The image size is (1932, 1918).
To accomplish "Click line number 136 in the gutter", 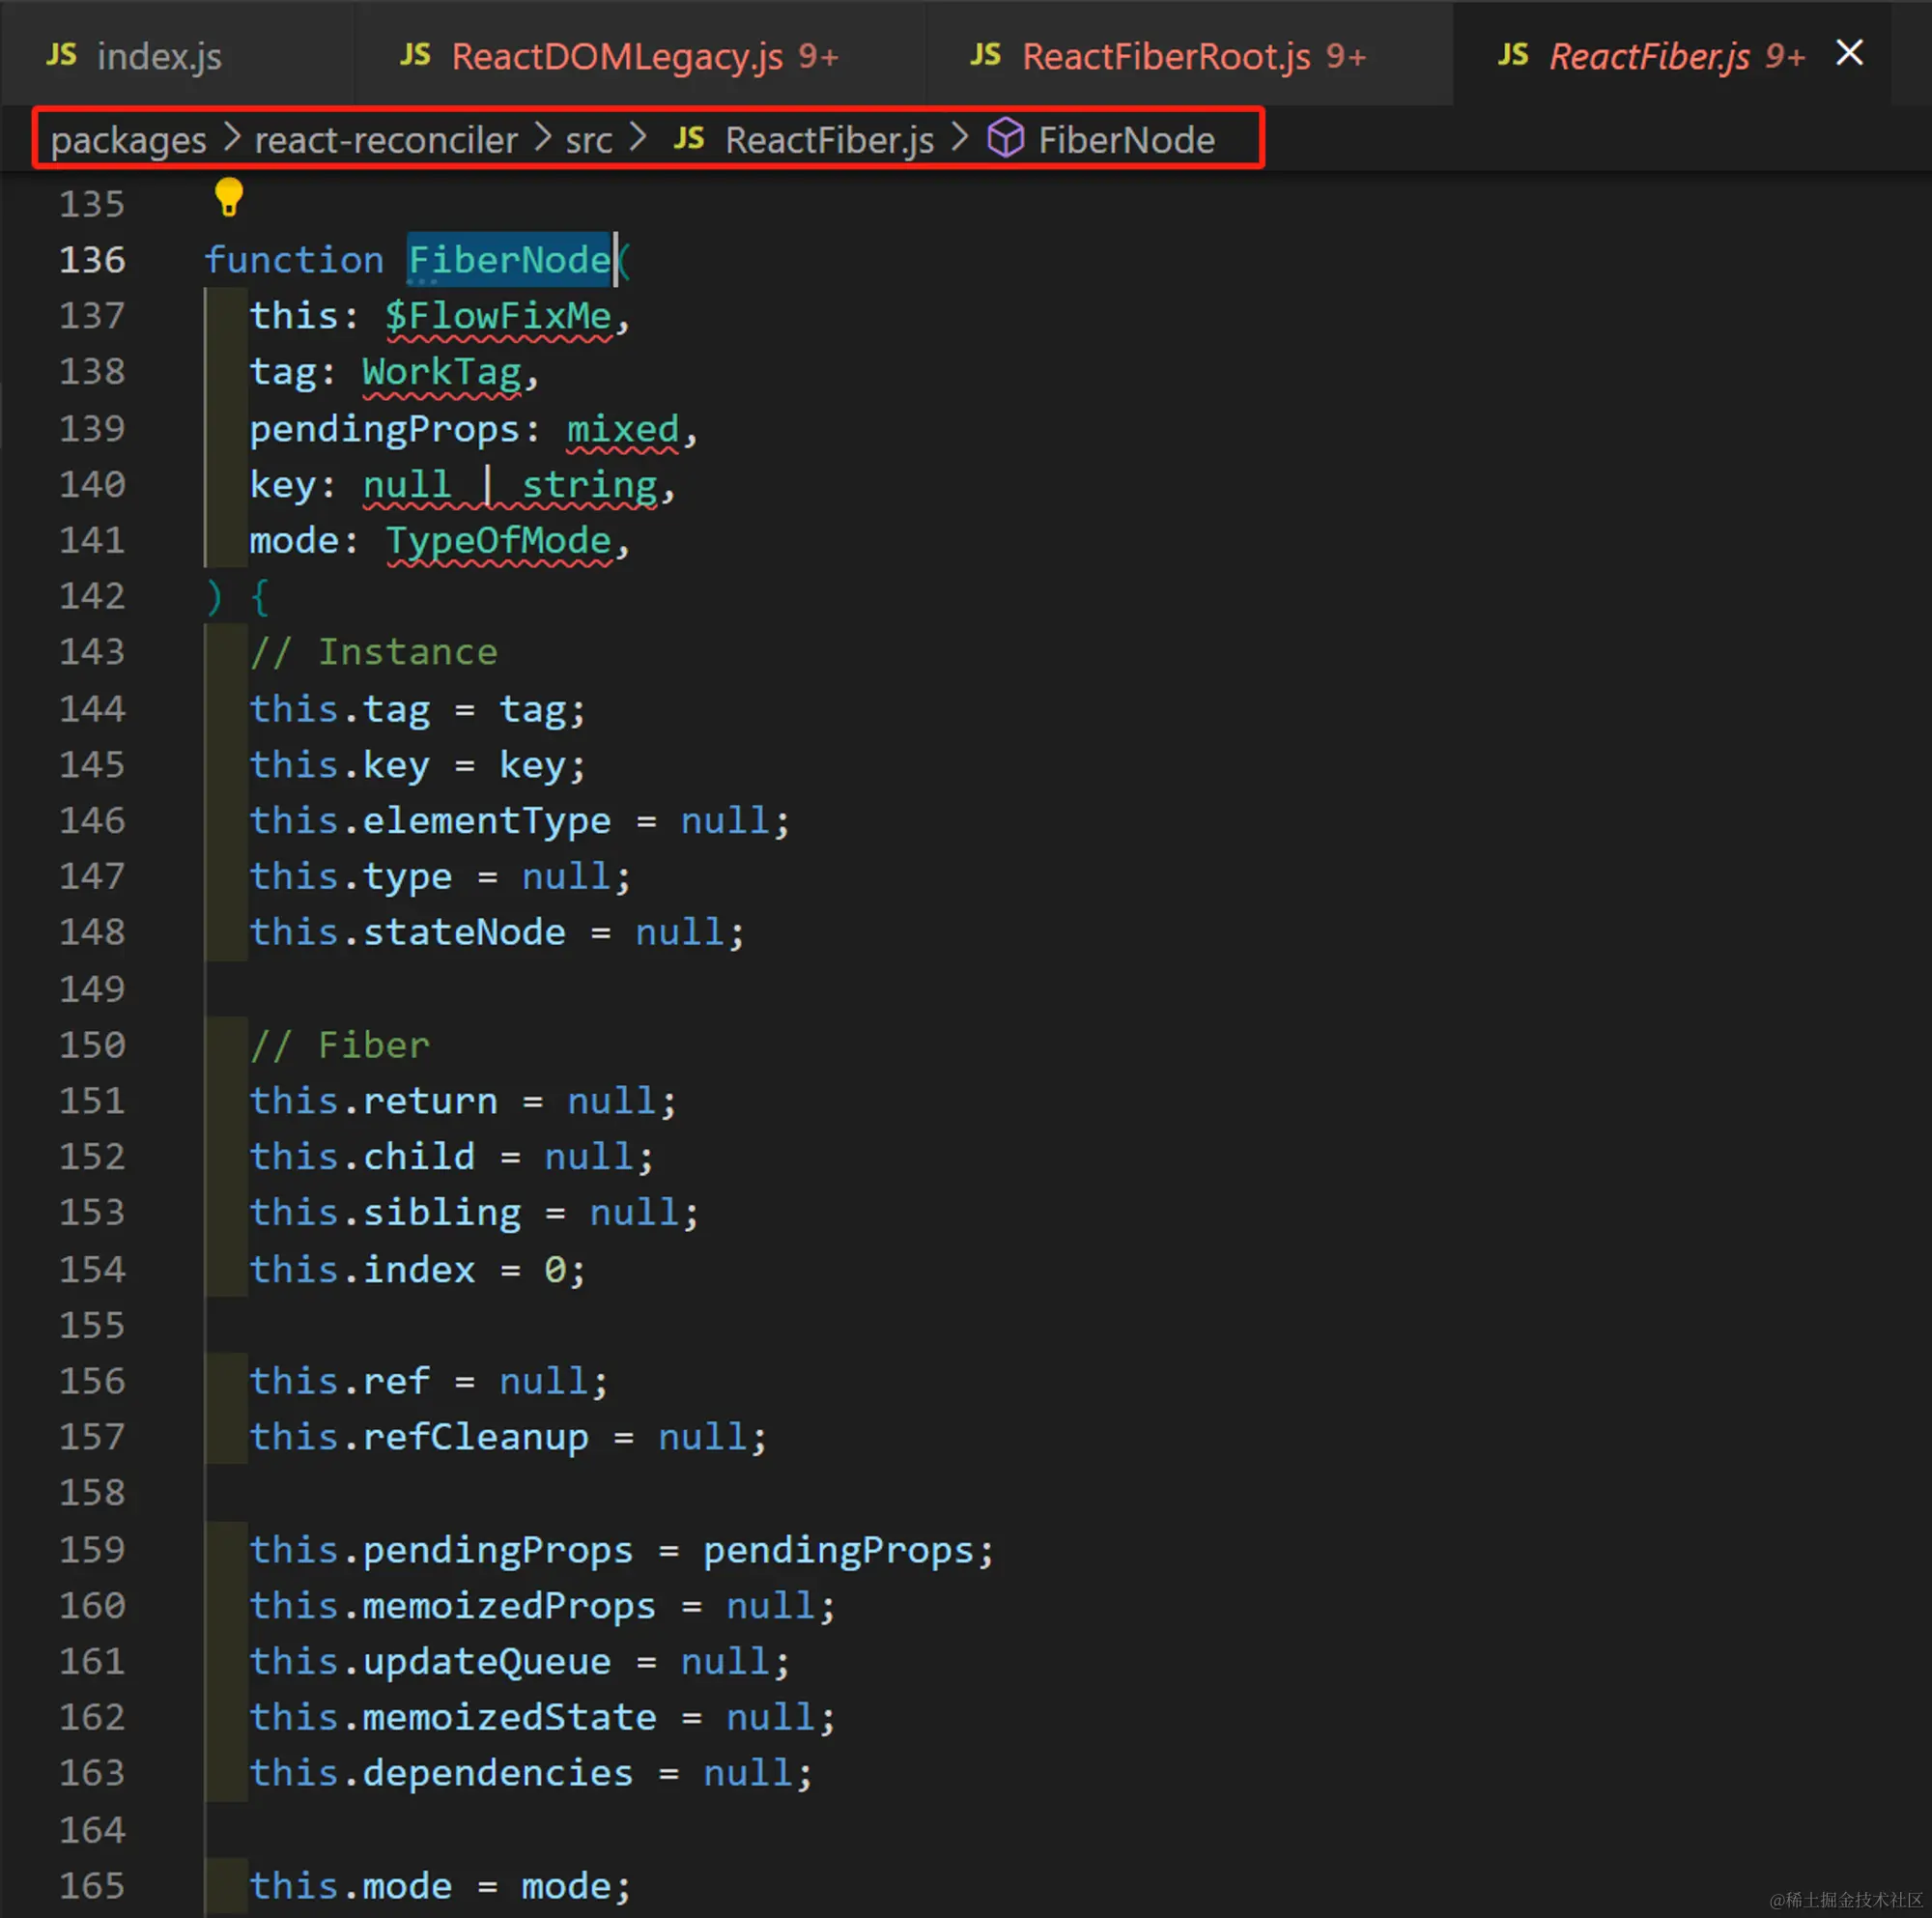I will point(92,260).
